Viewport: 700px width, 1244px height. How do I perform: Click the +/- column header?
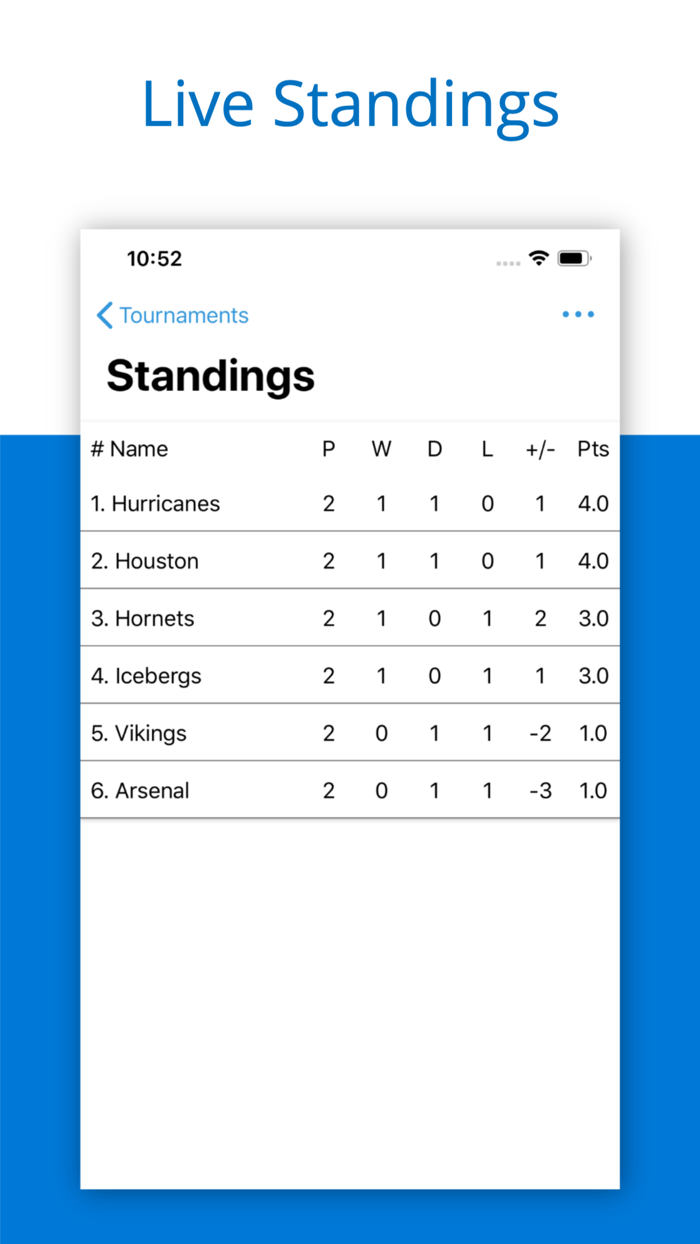pos(540,449)
